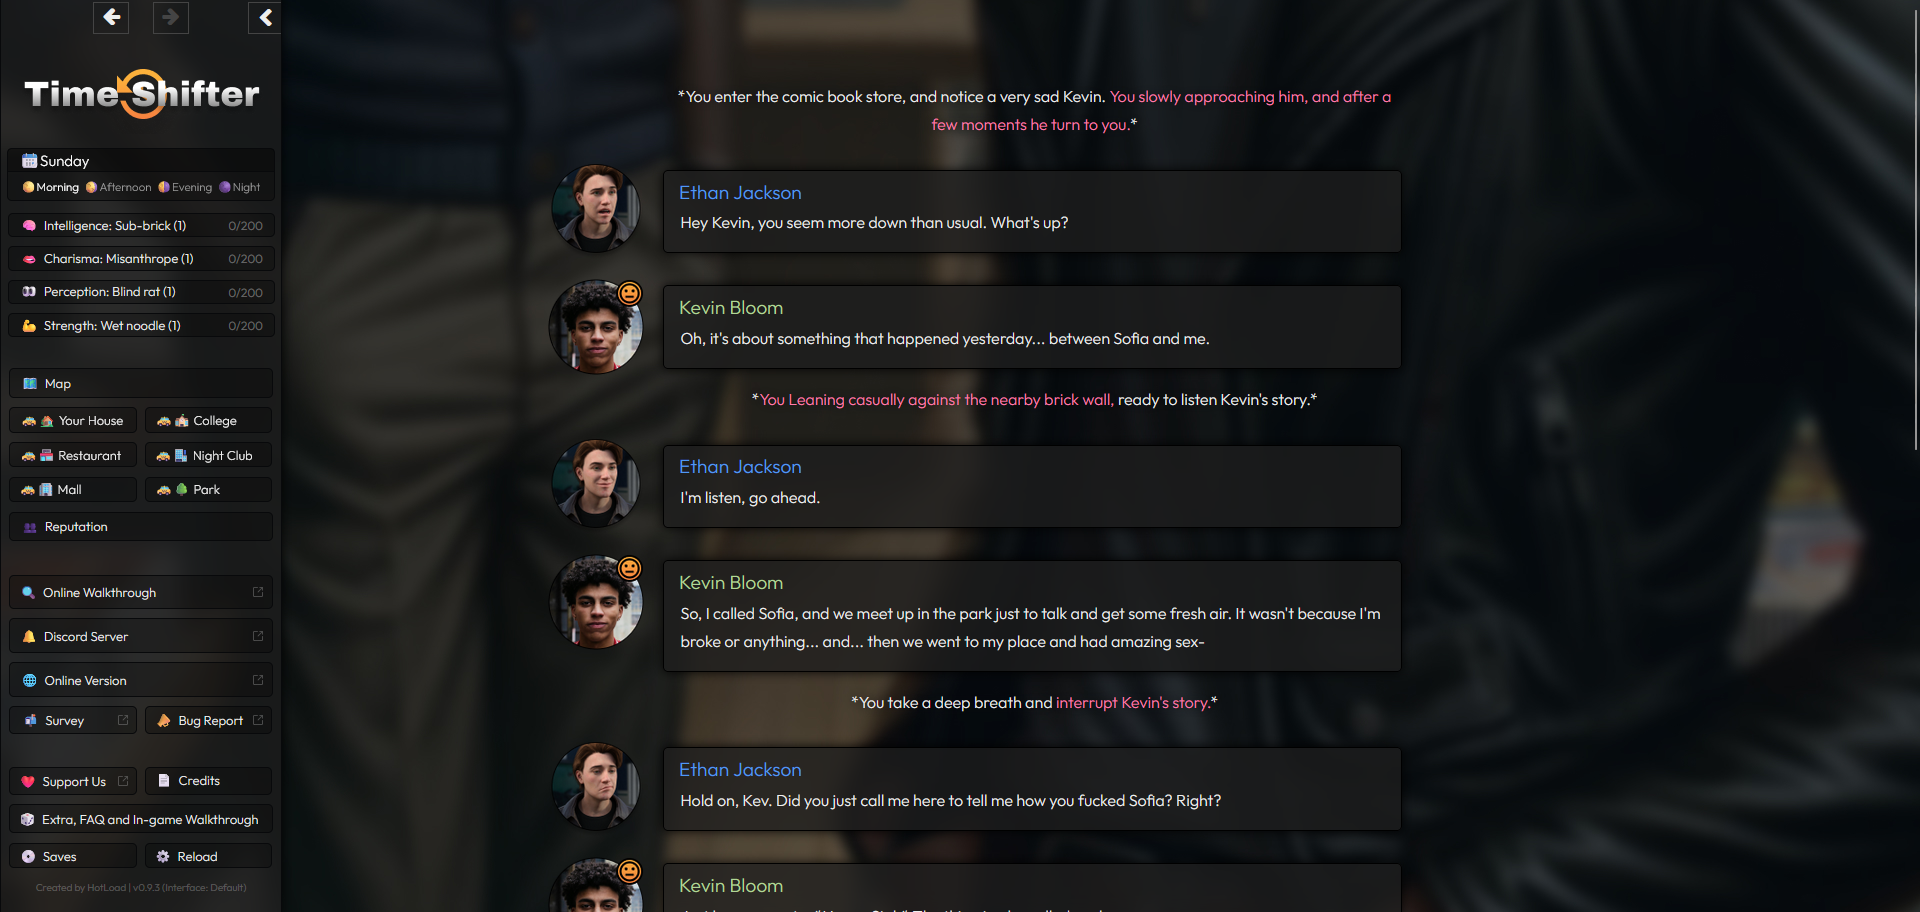Click the Sunday calendar icon
The width and height of the screenshot is (1920, 912).
[x=30, y=161]
